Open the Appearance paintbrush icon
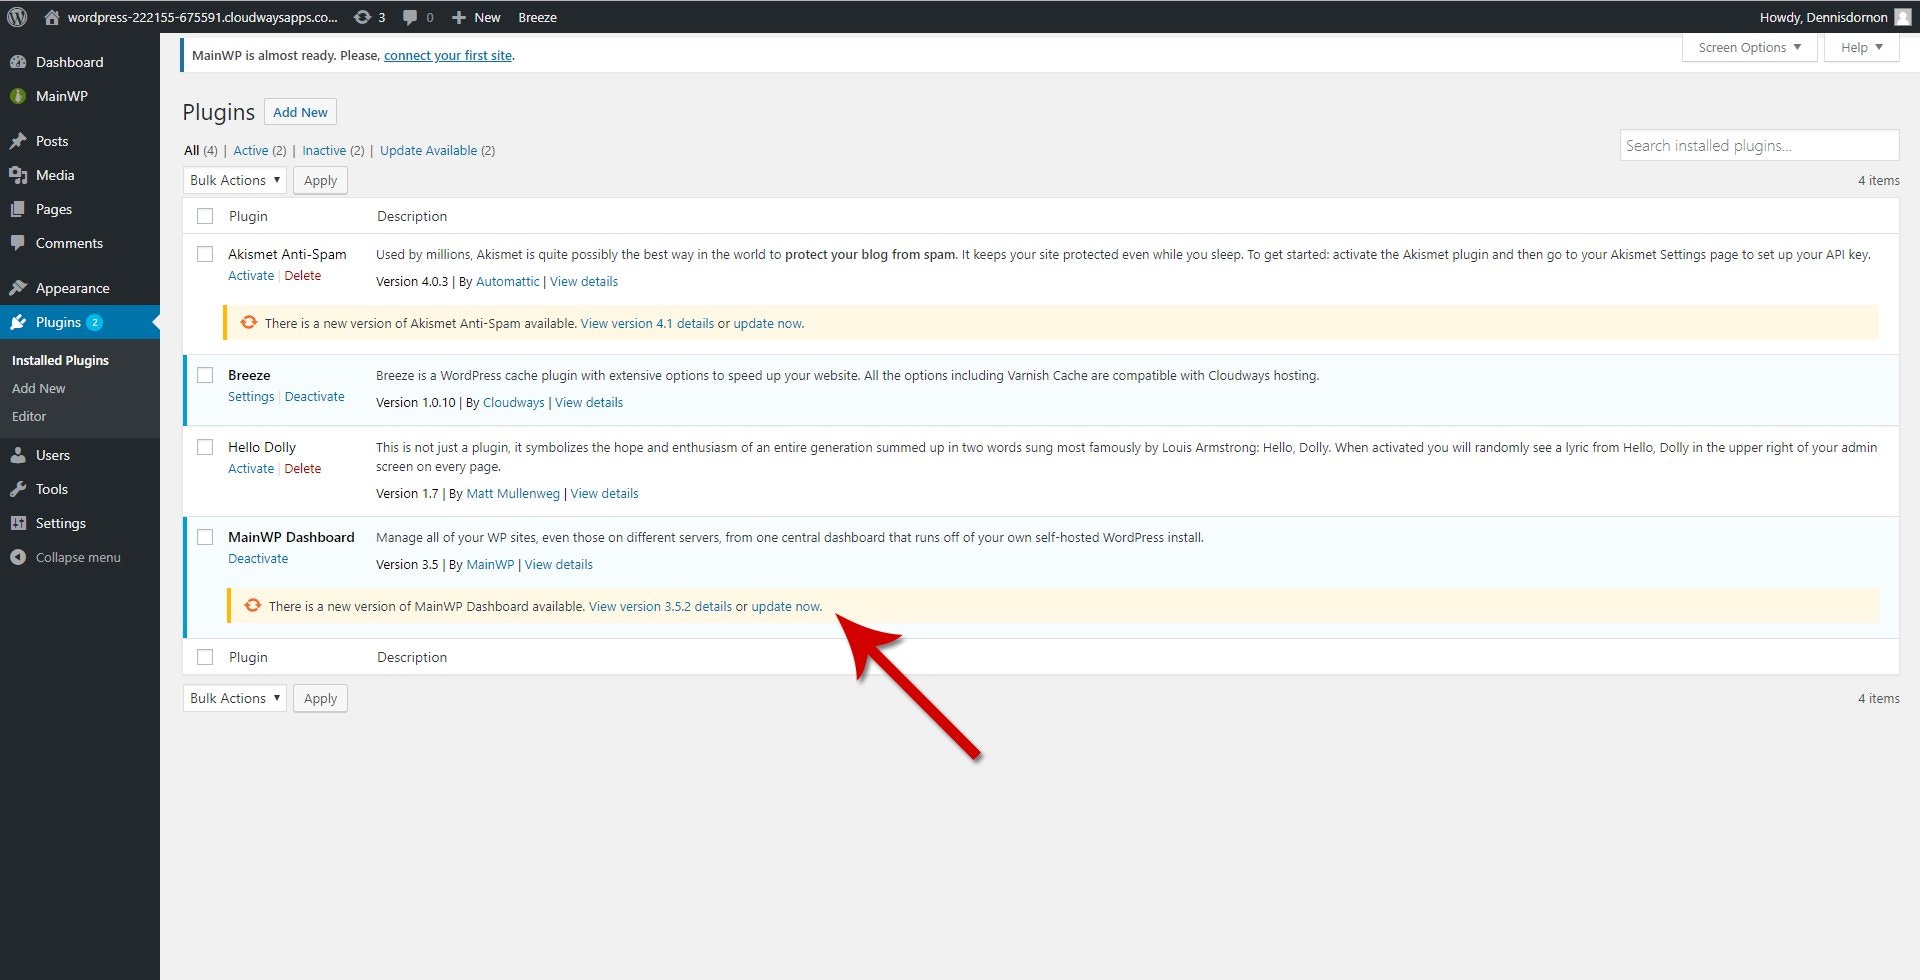This screenshot has height=980, width=1920. (x=20, y=287)
